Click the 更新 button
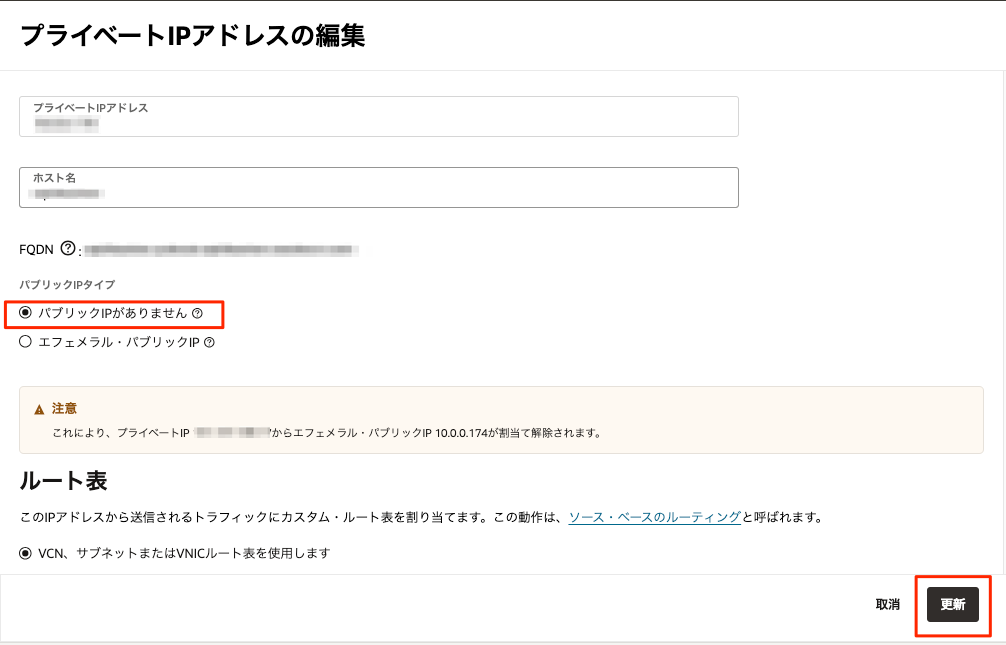 pyautogui.click(x=953, y=604)
